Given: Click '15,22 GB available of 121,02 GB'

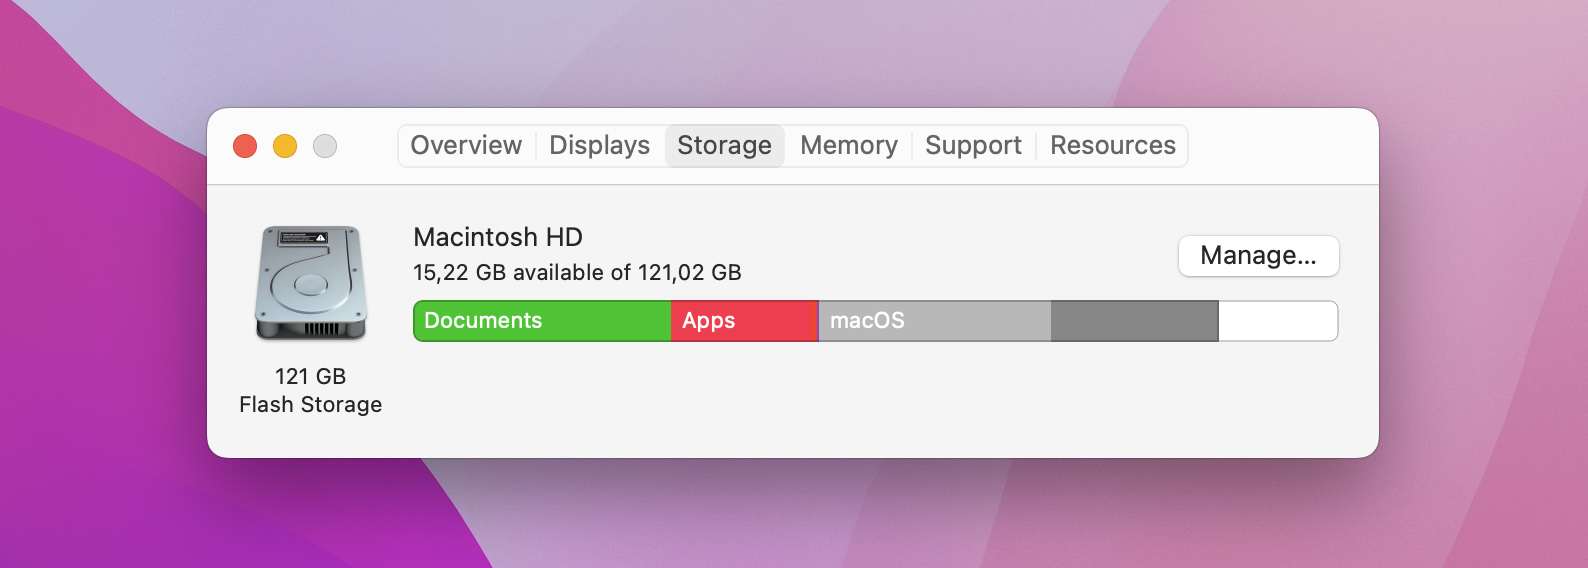Looking at the screenshot, I should coord(577,272).
